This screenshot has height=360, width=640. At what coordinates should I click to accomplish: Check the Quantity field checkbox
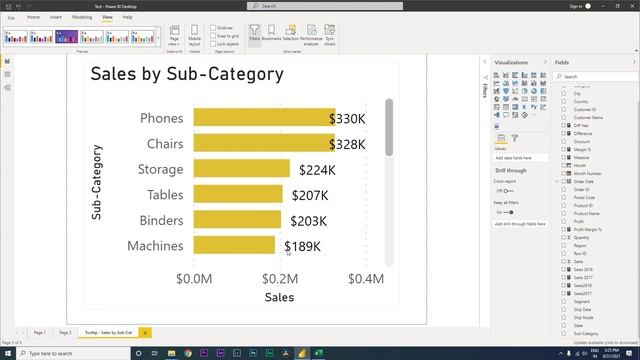(564, 238)
